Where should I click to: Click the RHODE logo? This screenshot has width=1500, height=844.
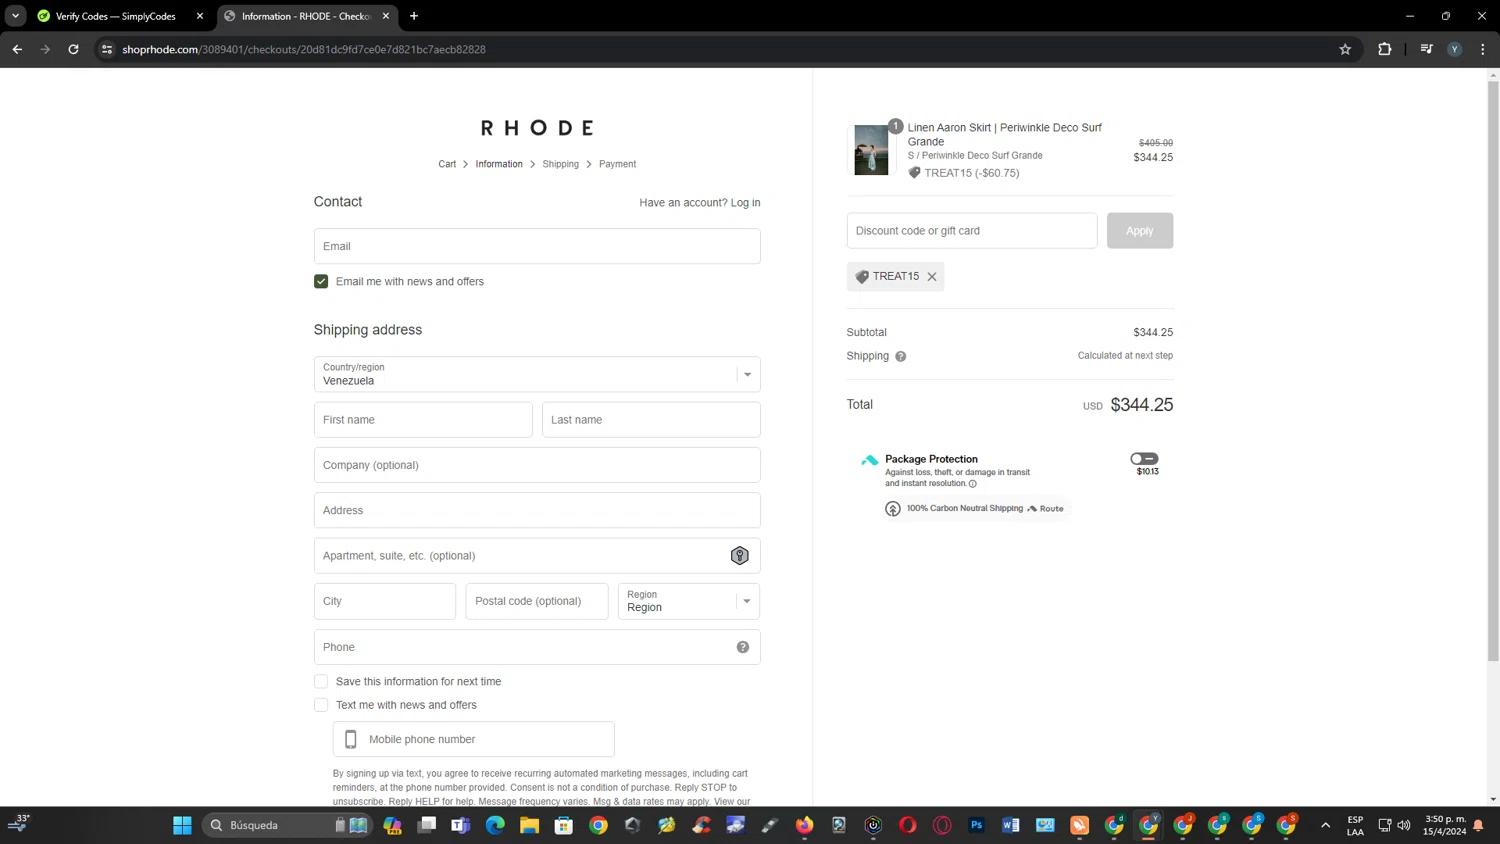(x=537, y=128)
